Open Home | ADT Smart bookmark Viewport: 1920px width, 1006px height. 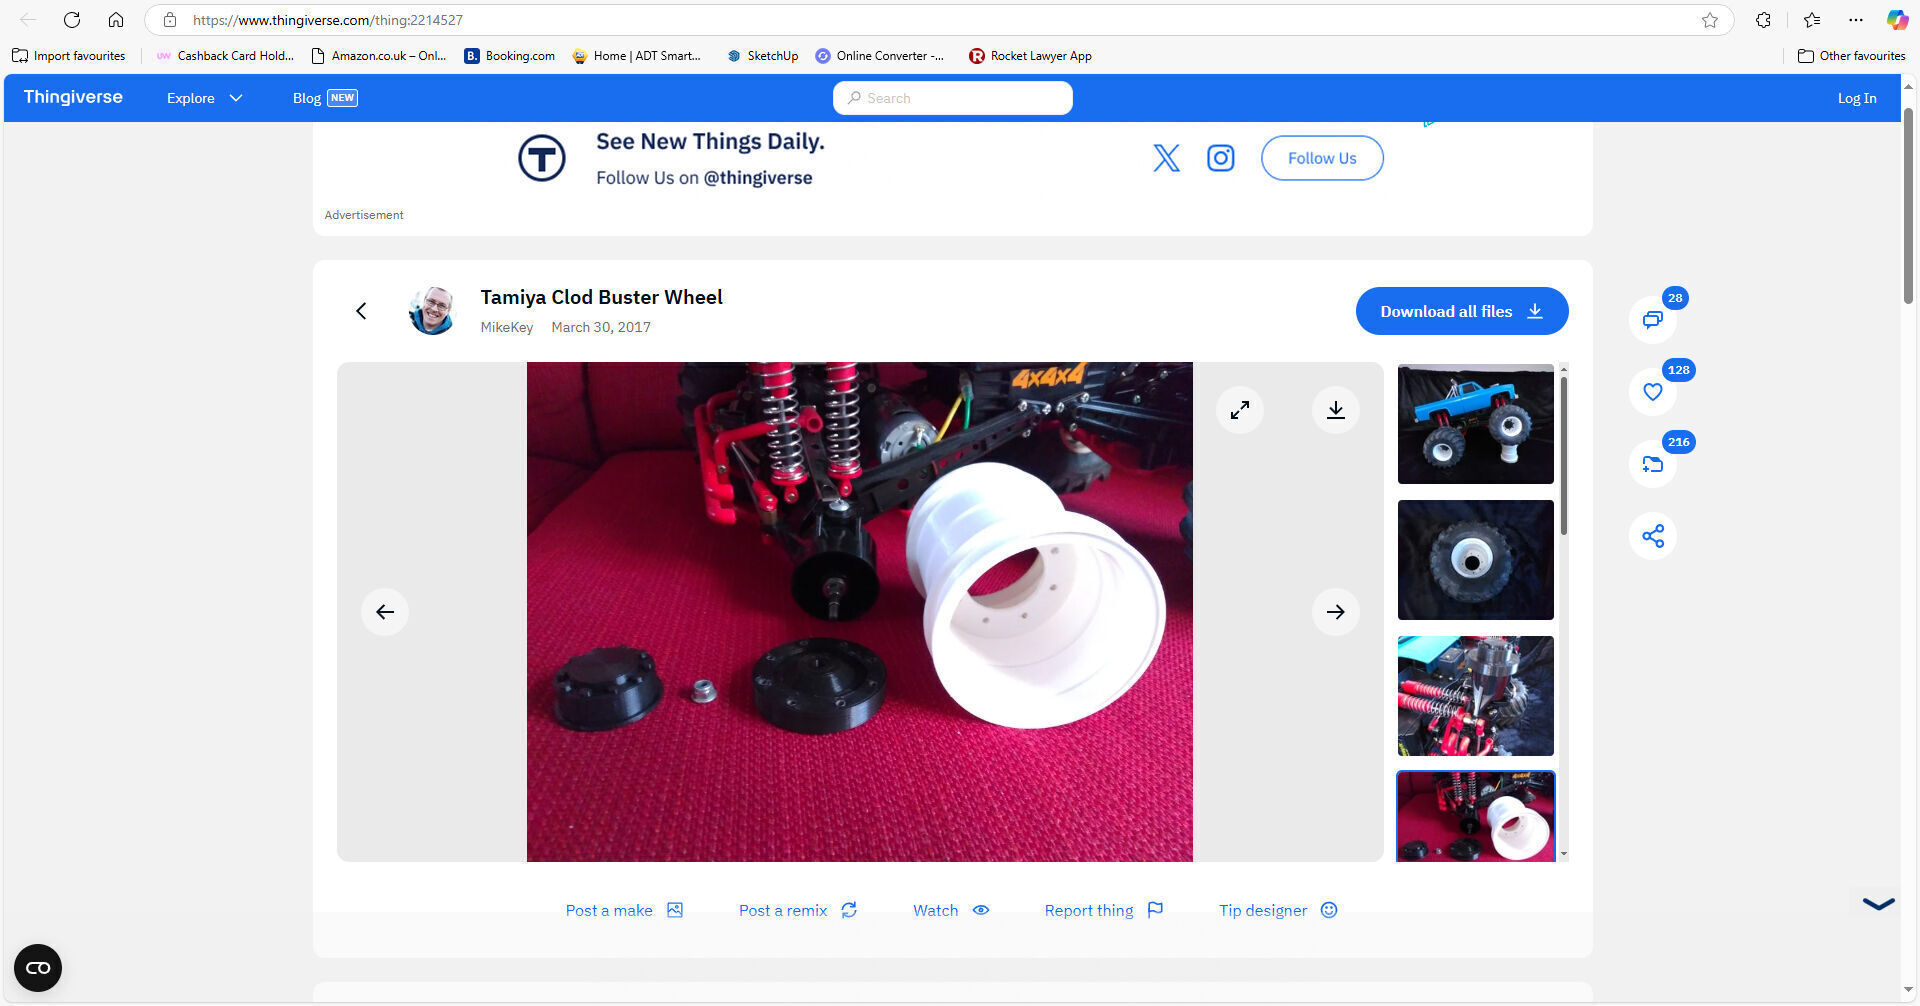tap(637, 56)
